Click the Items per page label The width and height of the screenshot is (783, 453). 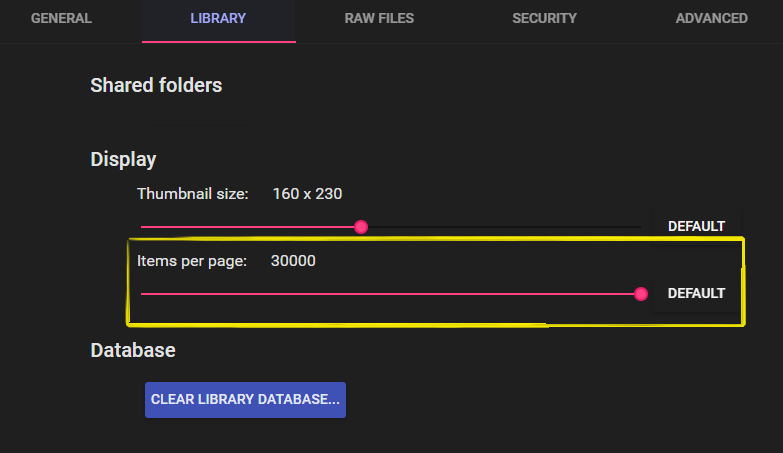[192, 260]
